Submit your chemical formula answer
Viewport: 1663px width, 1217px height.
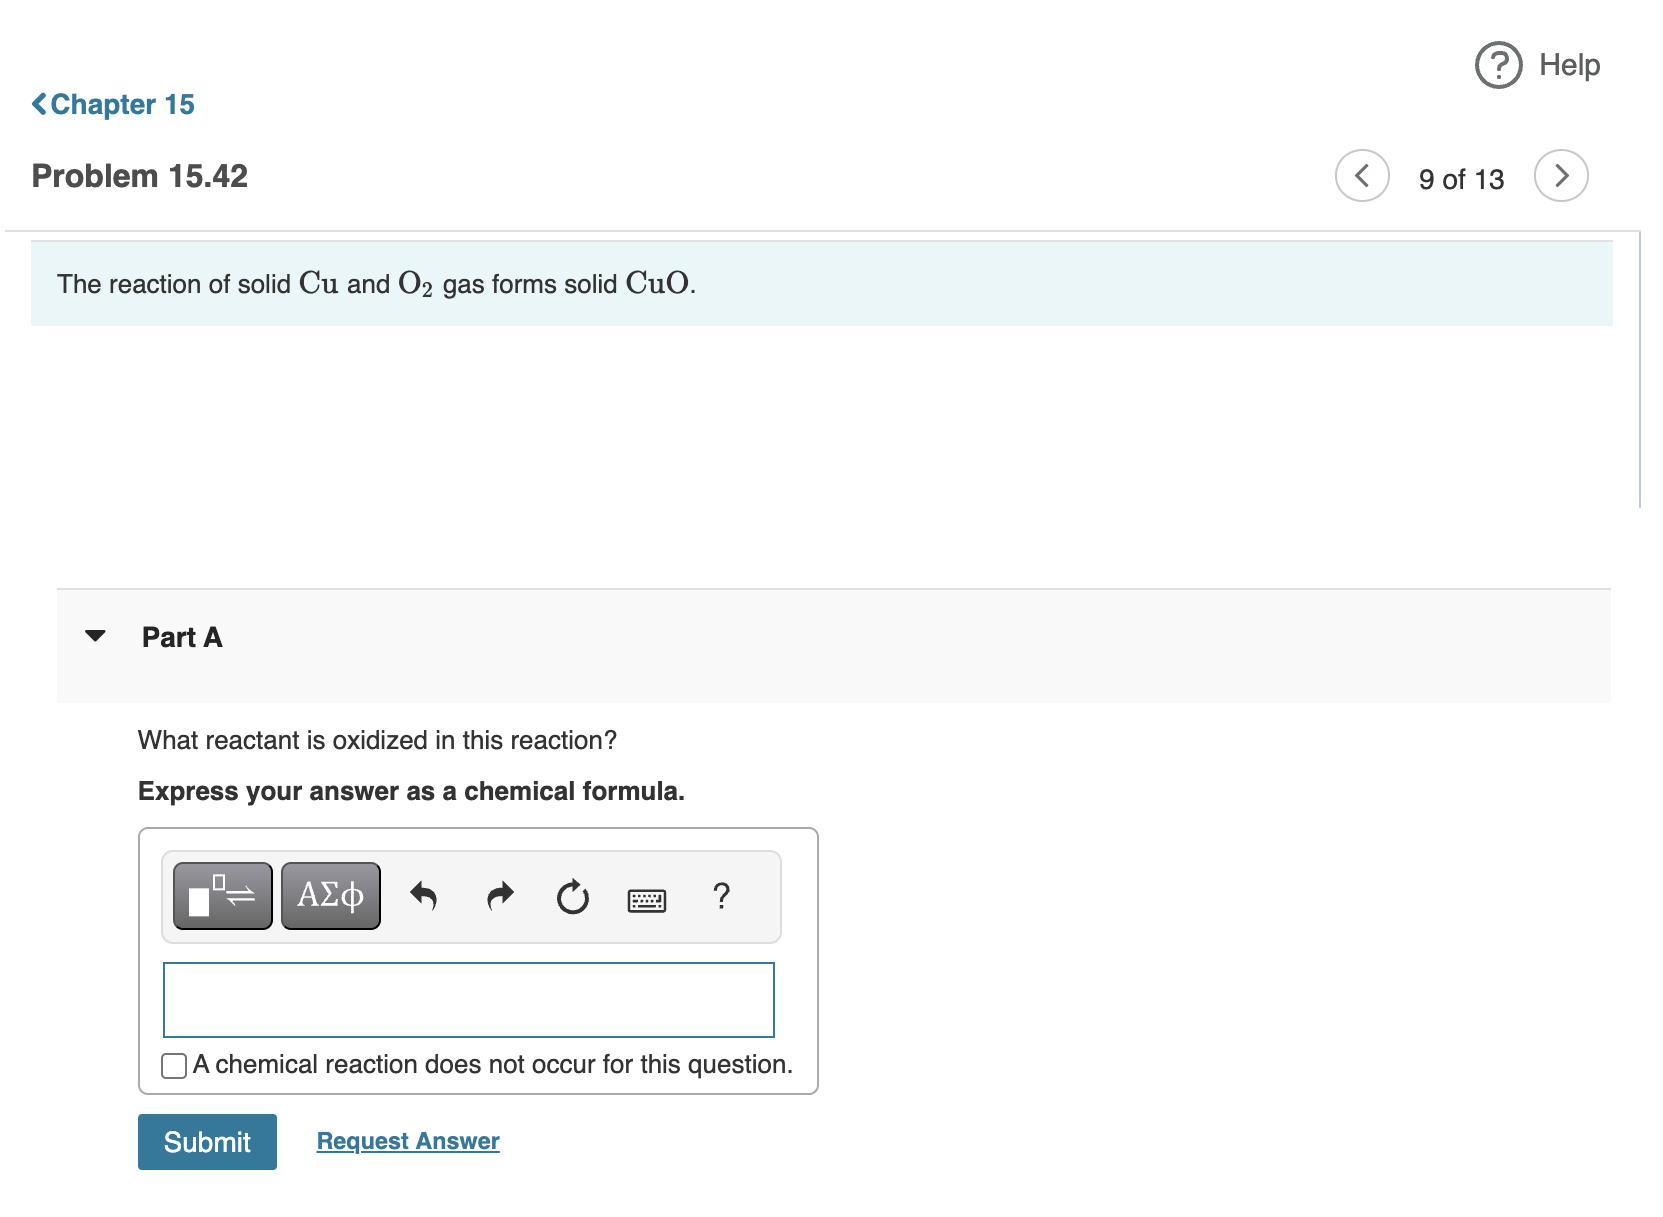point(207,1141)
